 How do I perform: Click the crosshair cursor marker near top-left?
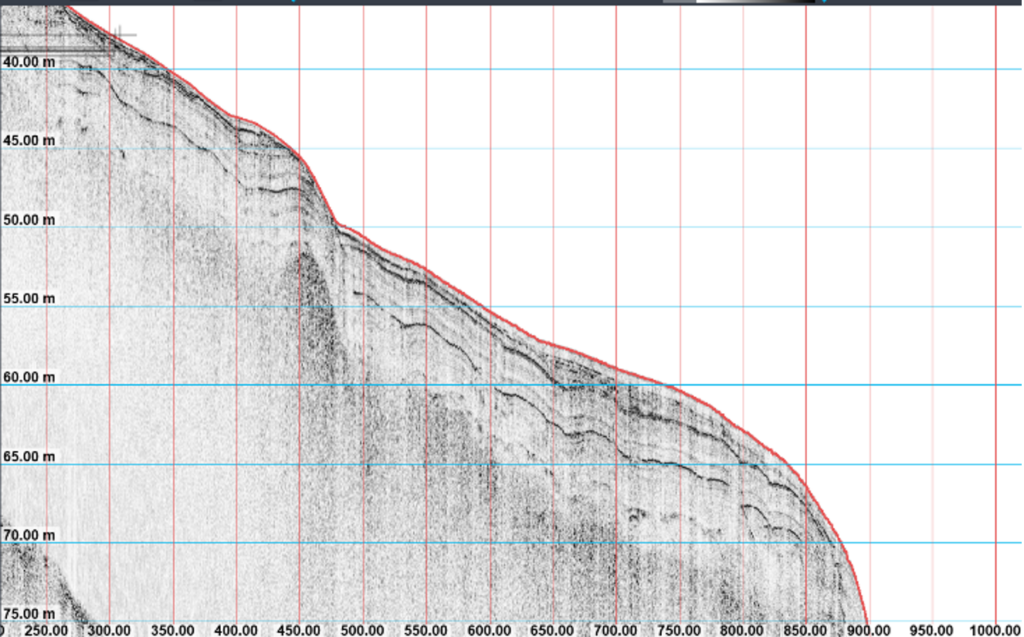tap(119, 35)
